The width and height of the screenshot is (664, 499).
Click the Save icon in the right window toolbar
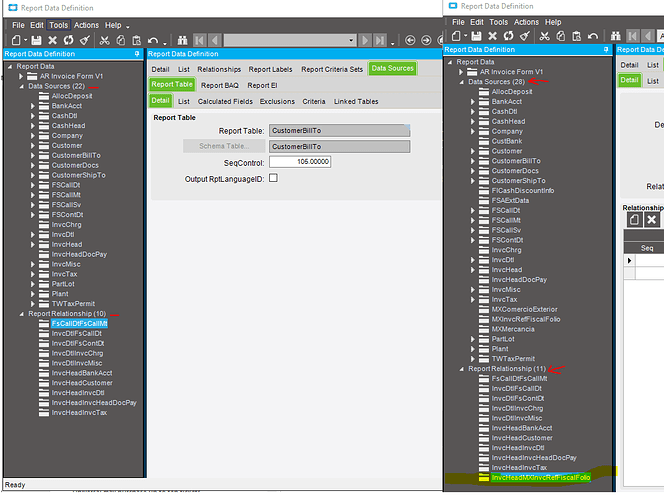(x=476, y=36)
